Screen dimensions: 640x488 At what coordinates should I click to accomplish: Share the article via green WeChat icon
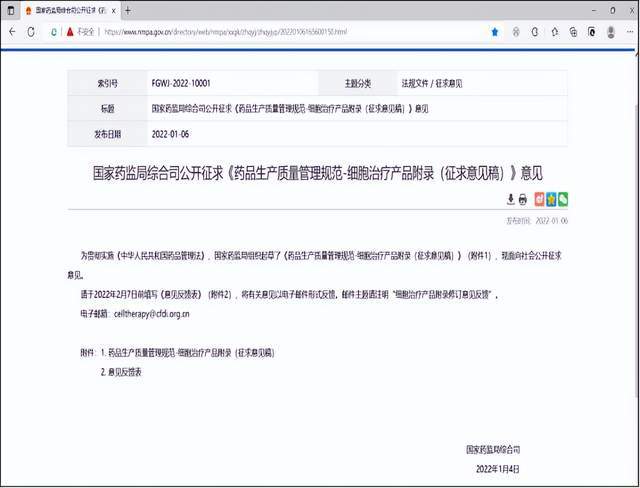[563, 199]
